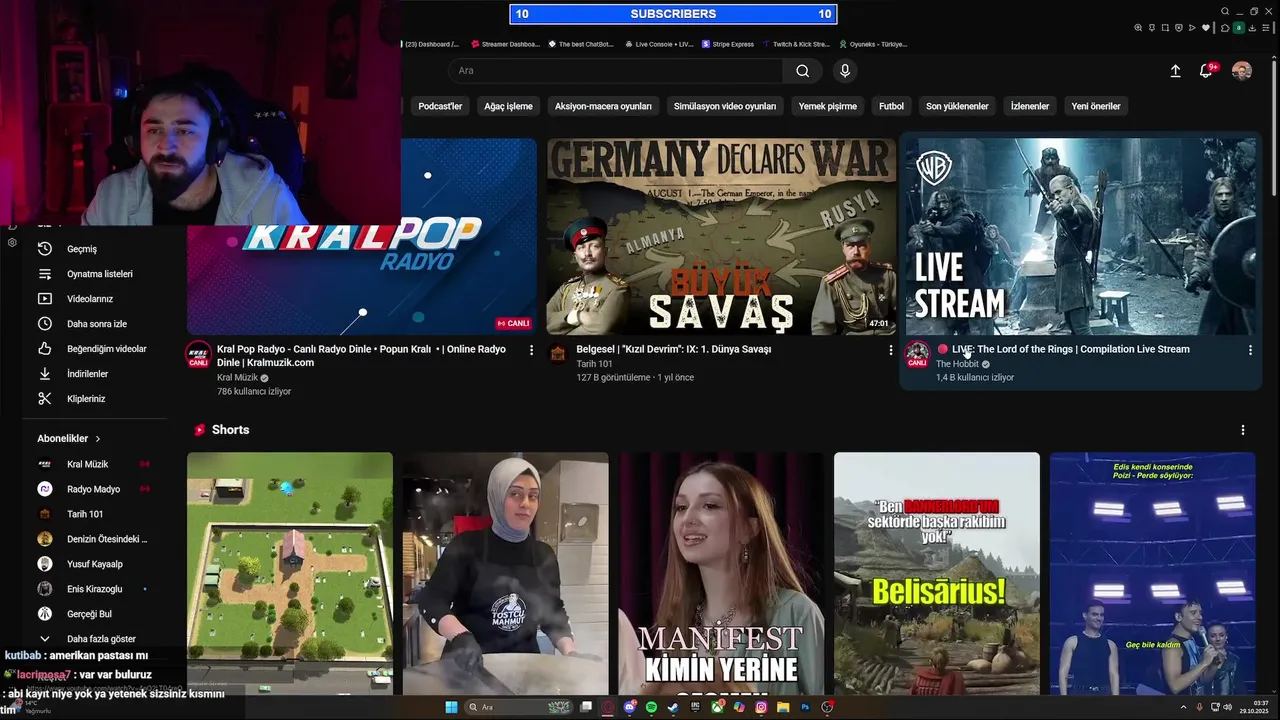Open Gerçeği Bul subscription channel
The height and width of the screenshot is (720, 1280).
point(89,614)
